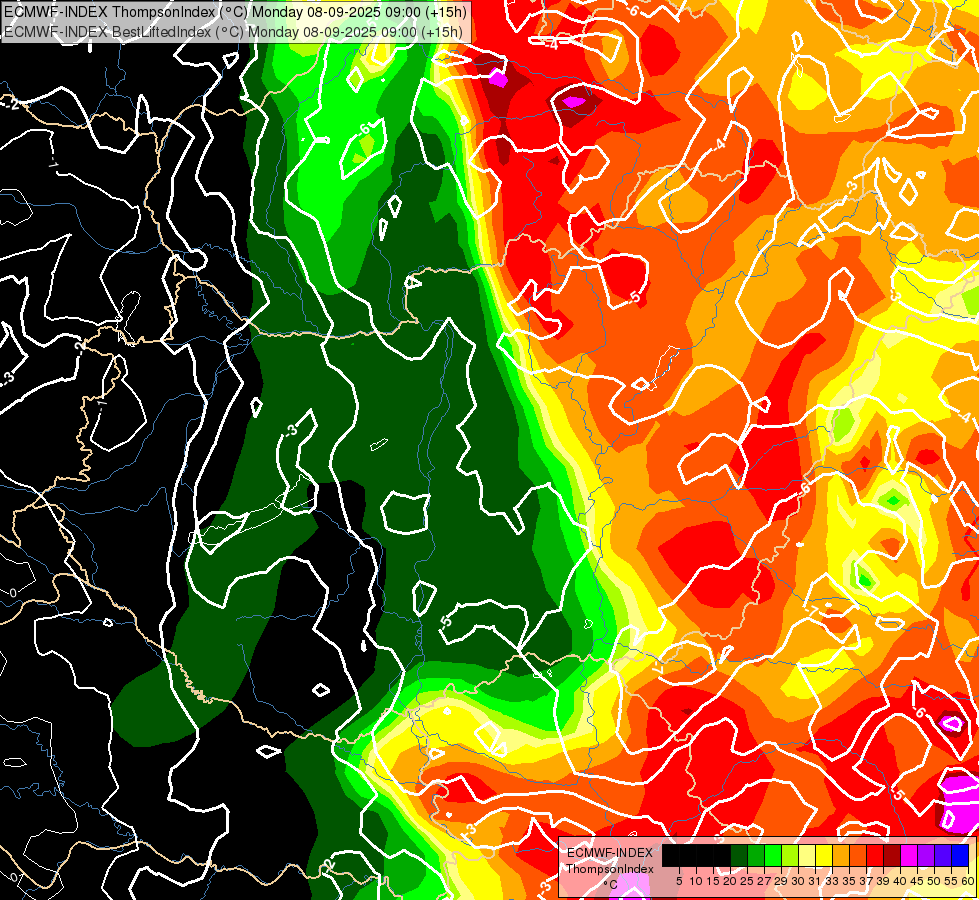Click the legend's ThompsonIndex label

(610, 869)
